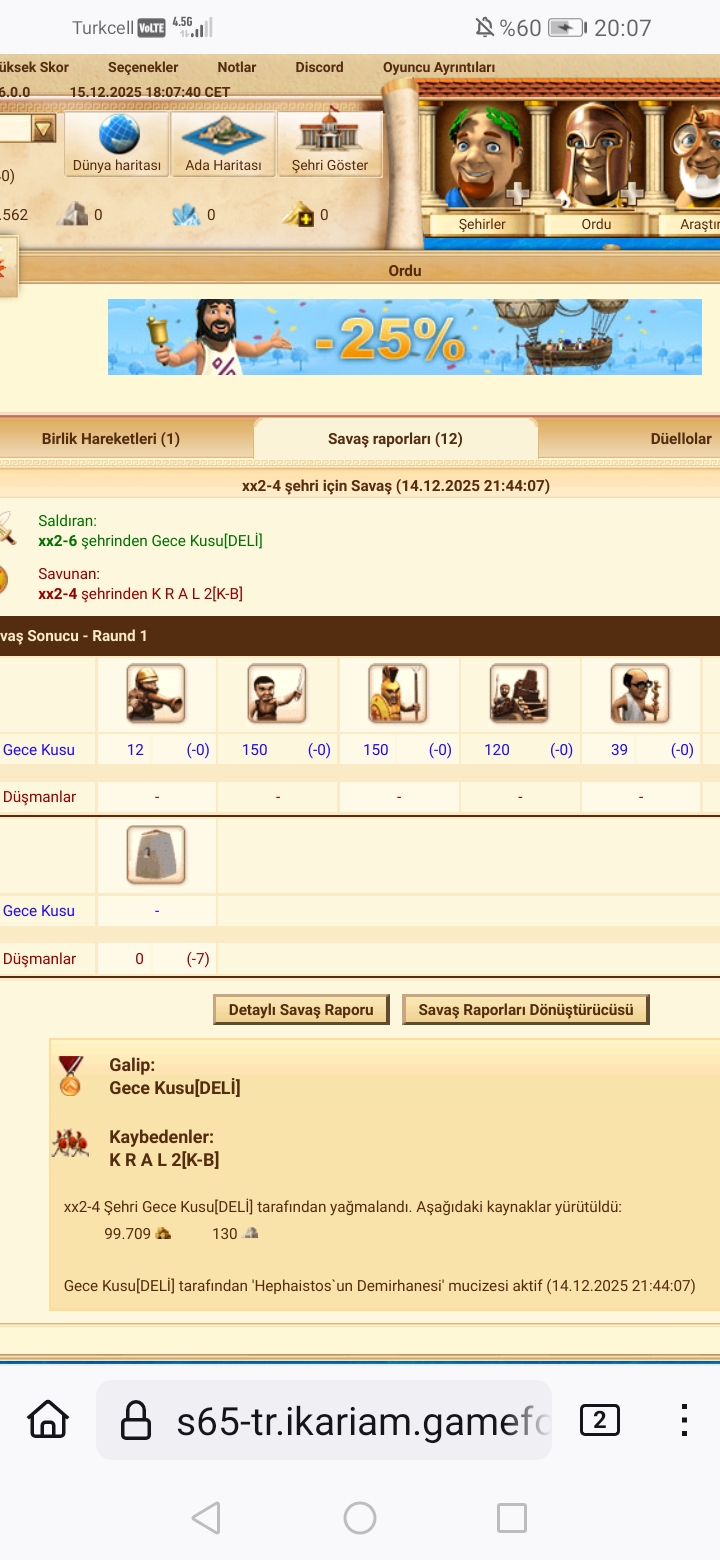This screenshot has width=720, height=1560.
Task: Switch to Birlik Hareketleri (1) tab
Action: 111,439
